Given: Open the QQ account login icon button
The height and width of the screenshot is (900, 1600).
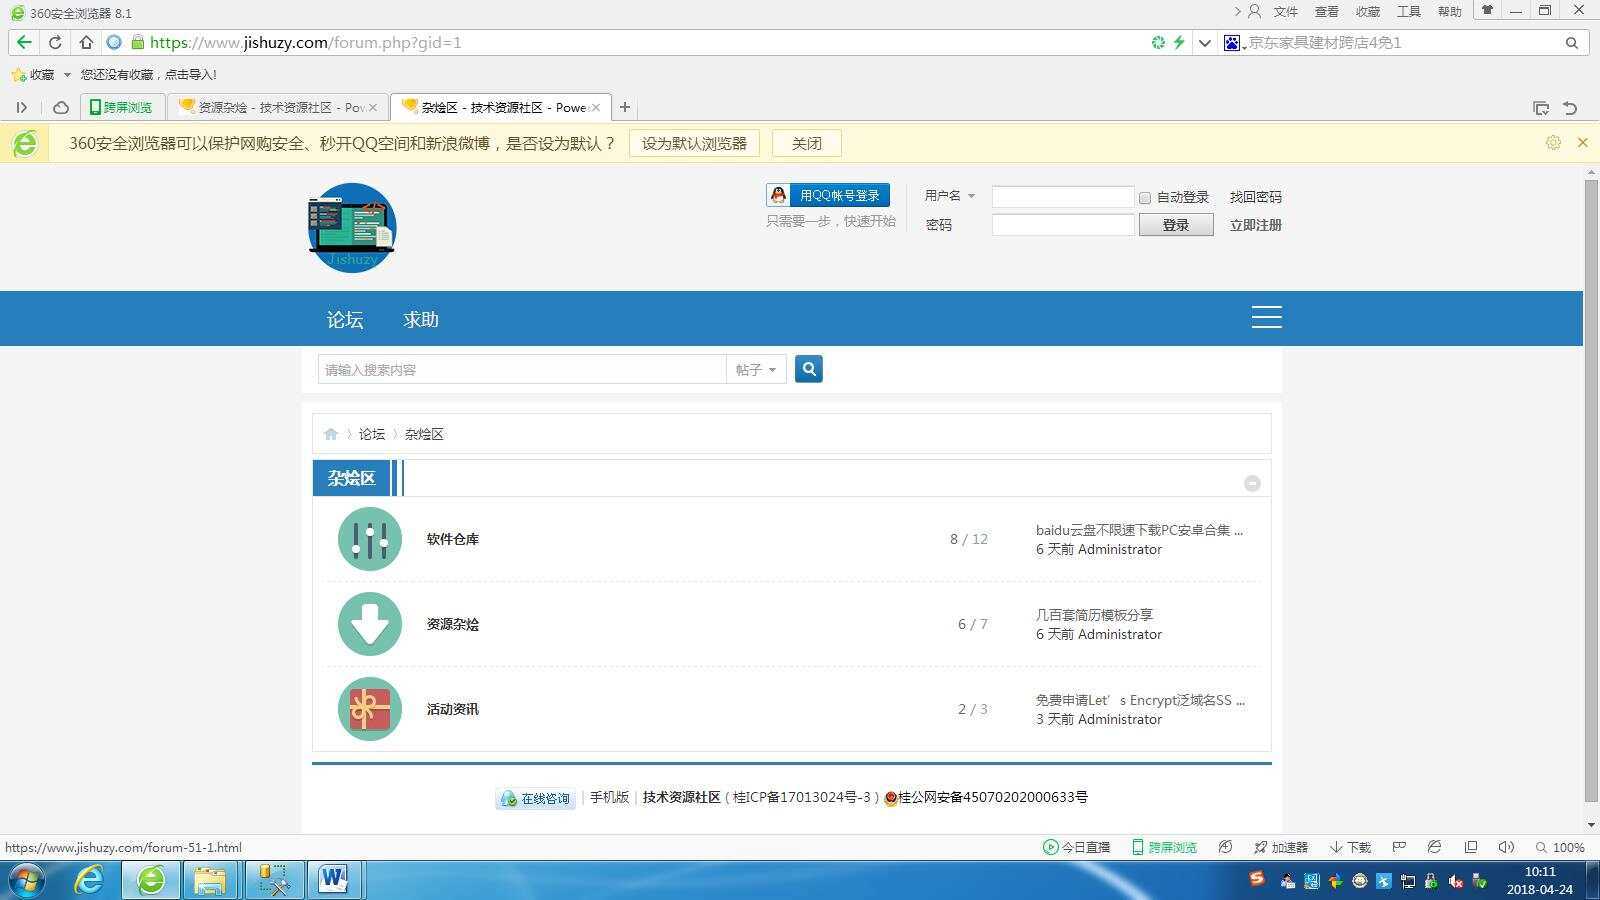Looking at the screenshot, I should tap(778, 195).
